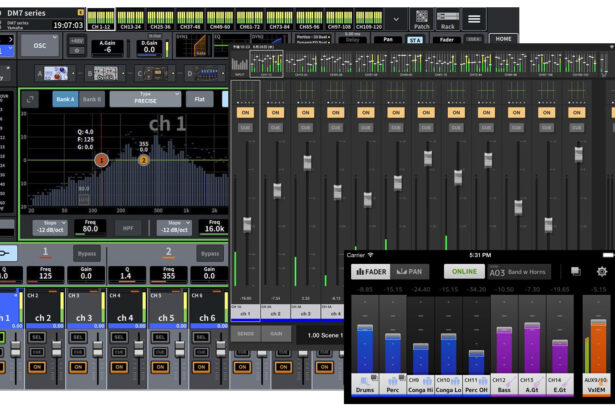Click the D.Gain 0.0 value field
This screenshot has width=615, height=410.
[x=149, y=47]
